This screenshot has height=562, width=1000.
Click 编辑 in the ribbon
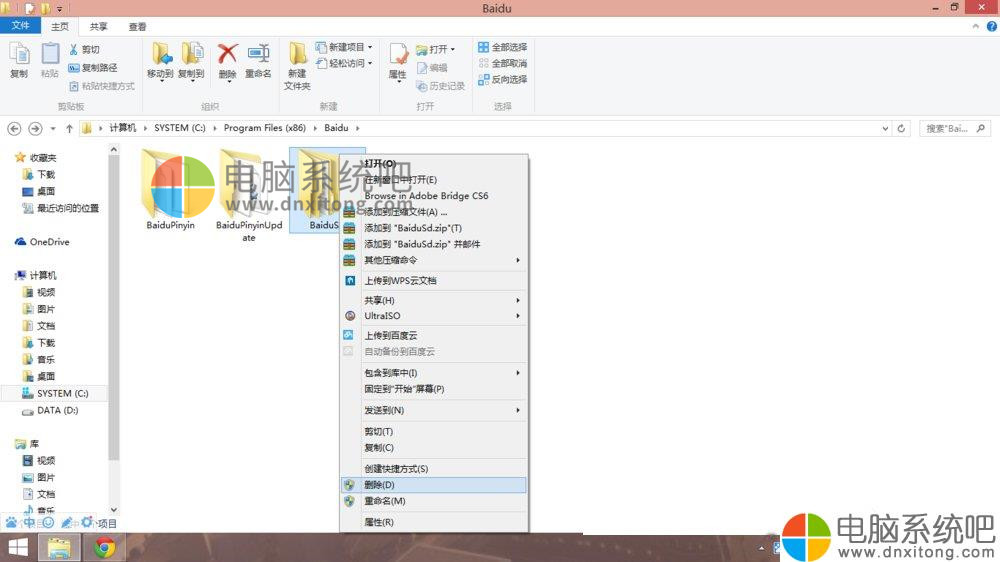click(432, 68)
